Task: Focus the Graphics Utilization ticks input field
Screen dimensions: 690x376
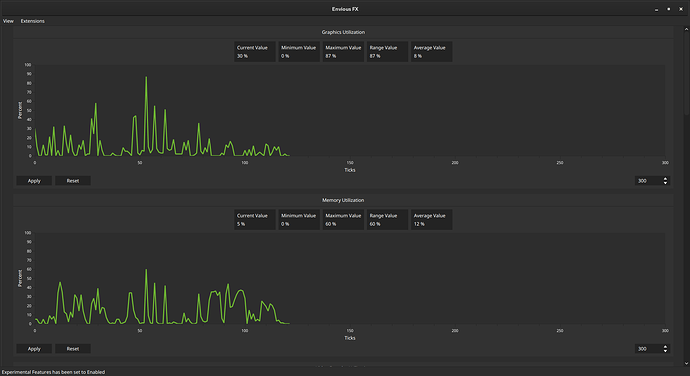Action: (648, 181)
